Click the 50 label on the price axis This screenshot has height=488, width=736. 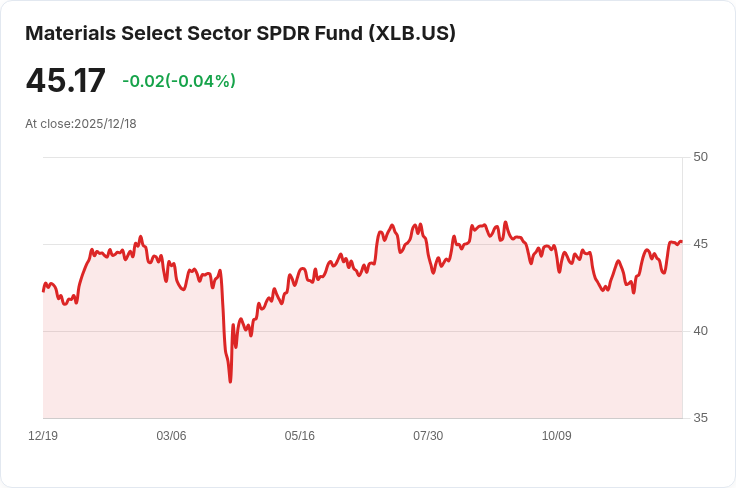coord(700,157)
